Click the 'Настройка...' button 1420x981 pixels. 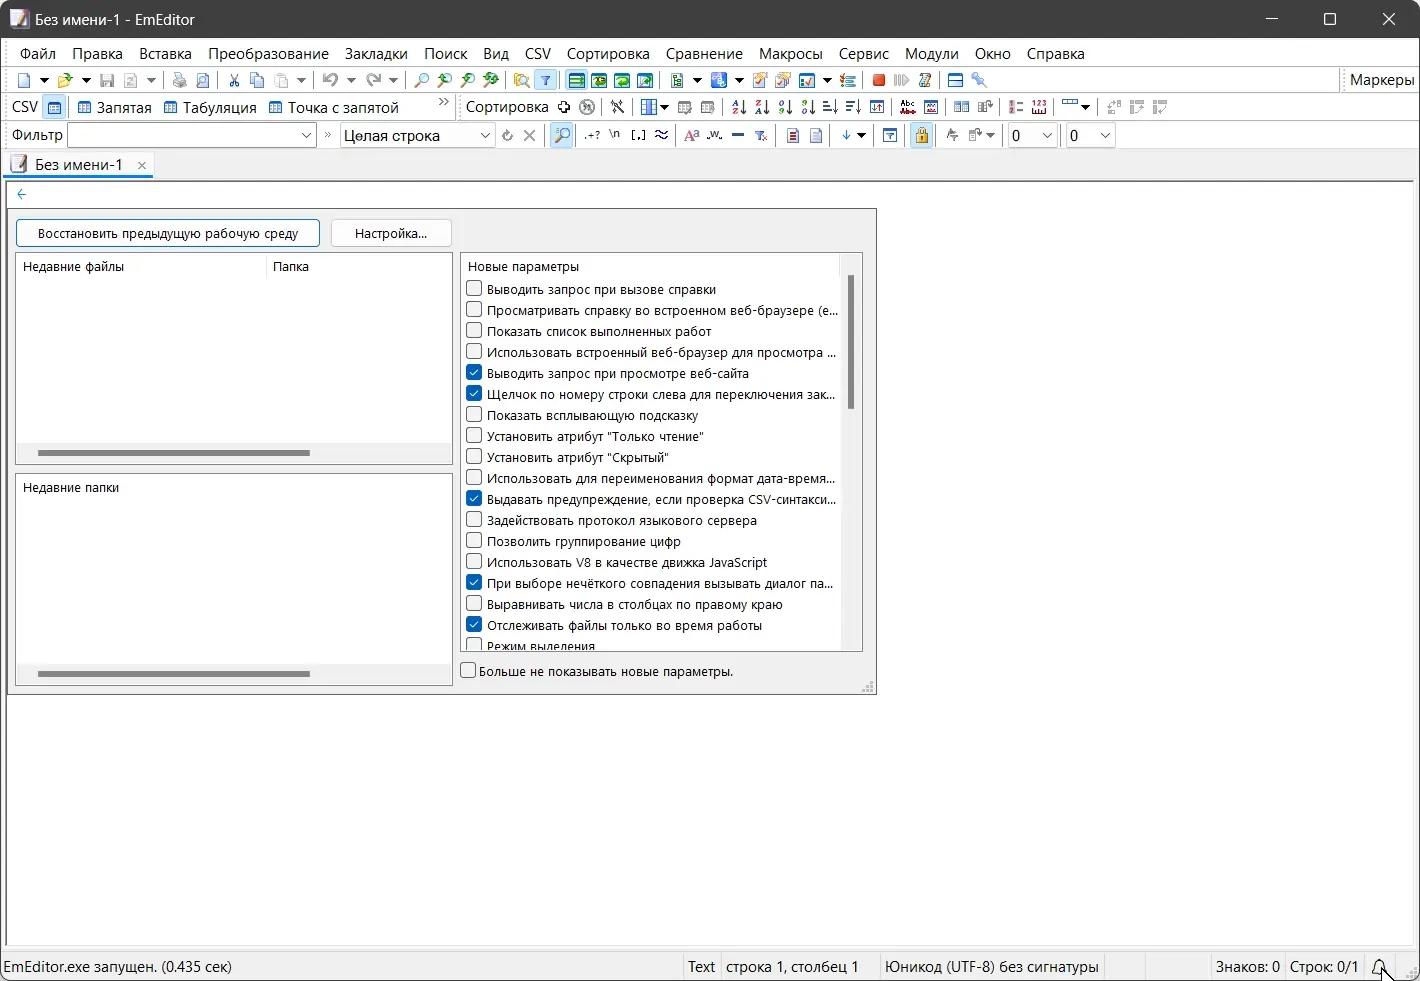coord(391,233)
